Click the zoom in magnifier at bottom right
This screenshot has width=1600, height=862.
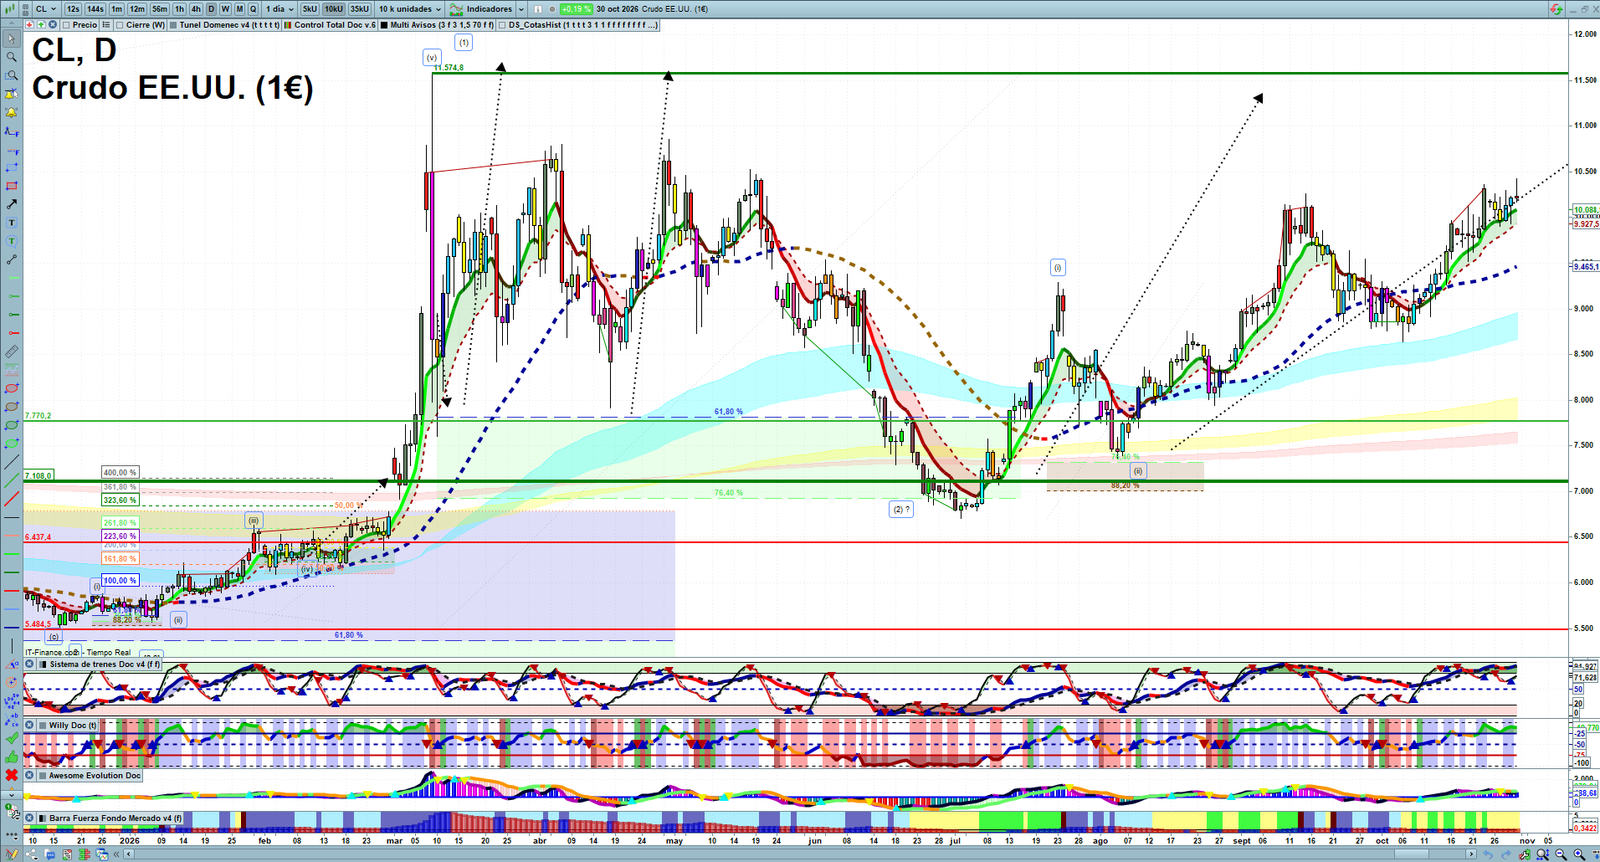point(1580,854)
